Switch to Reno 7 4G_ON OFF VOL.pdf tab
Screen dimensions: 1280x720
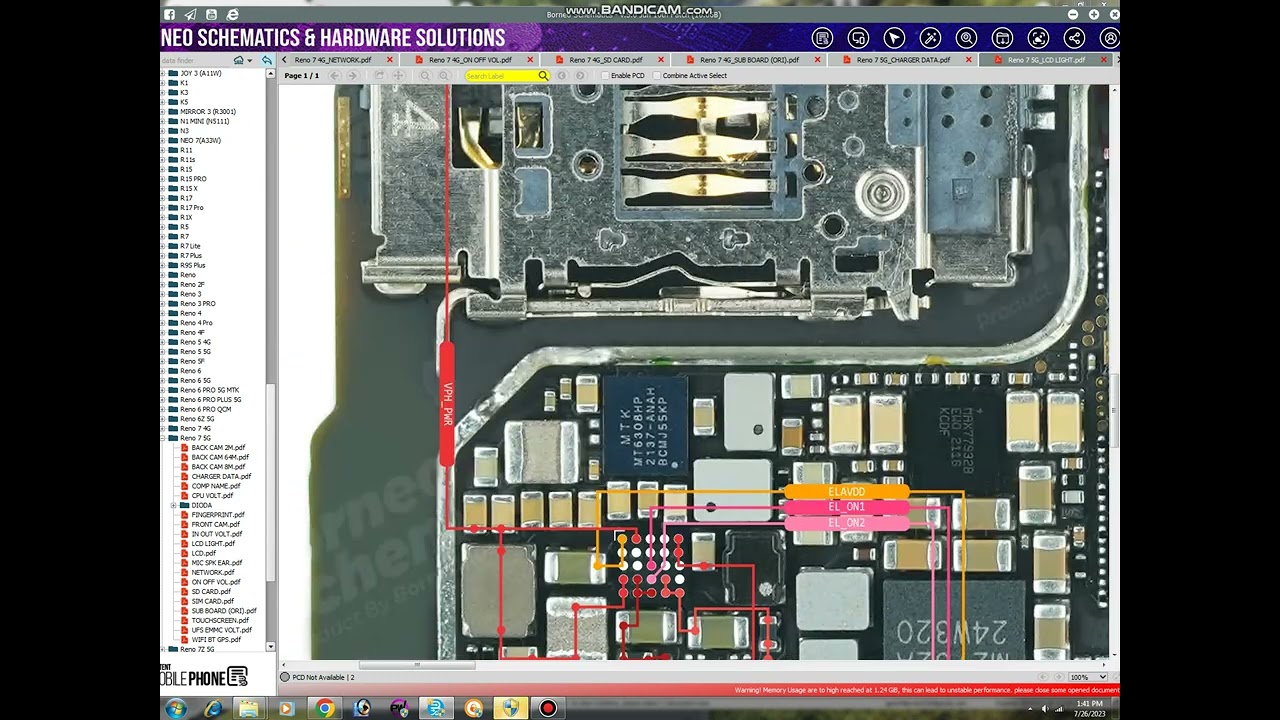tap(470, 60)
